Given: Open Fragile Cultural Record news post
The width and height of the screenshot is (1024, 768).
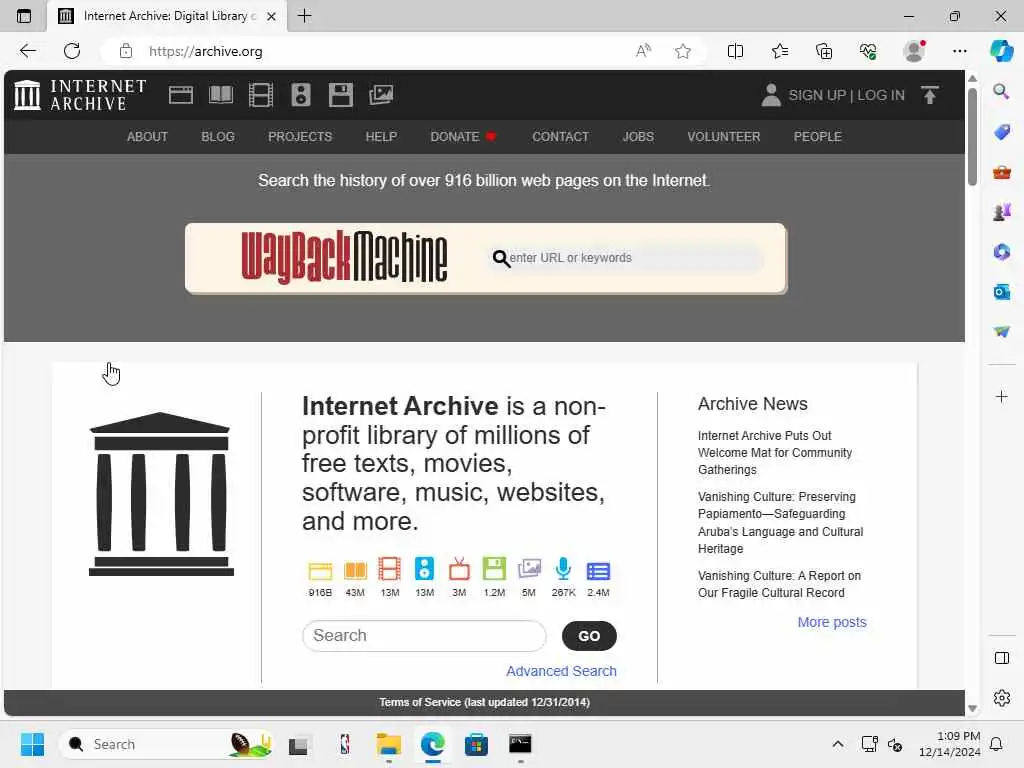Looking at the screenshot, I should click(779, 584).
